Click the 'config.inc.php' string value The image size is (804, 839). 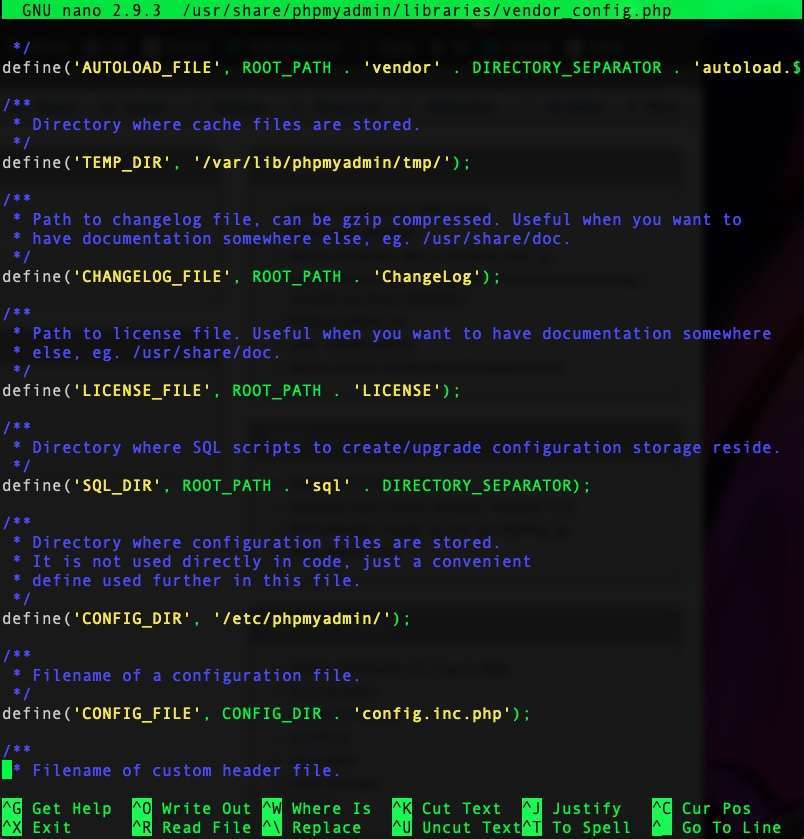(x=432, y=713)
